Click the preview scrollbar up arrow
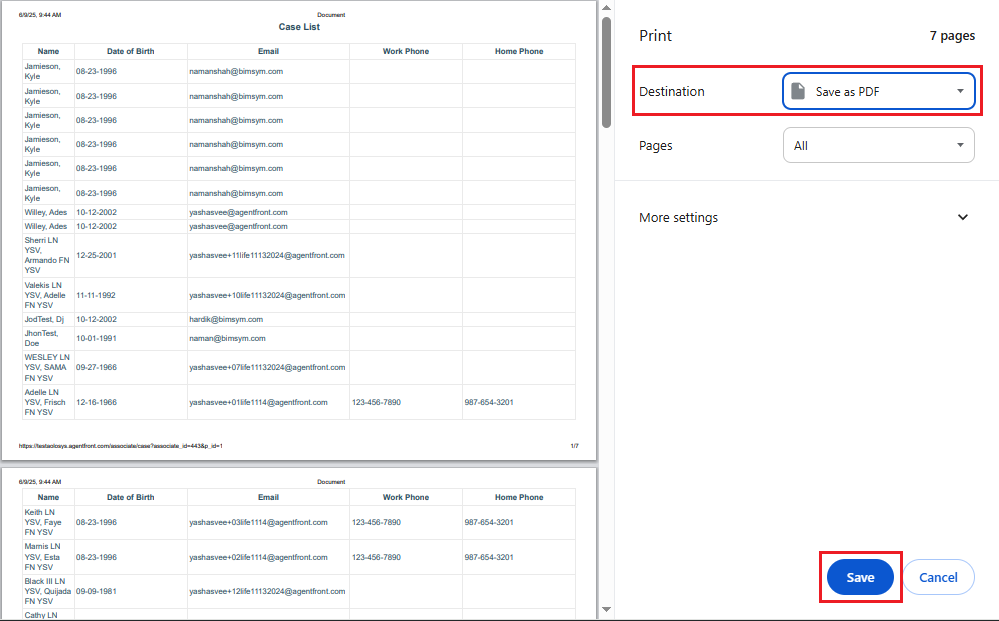The width and height of the screenshot is (999, 621). 606,8
